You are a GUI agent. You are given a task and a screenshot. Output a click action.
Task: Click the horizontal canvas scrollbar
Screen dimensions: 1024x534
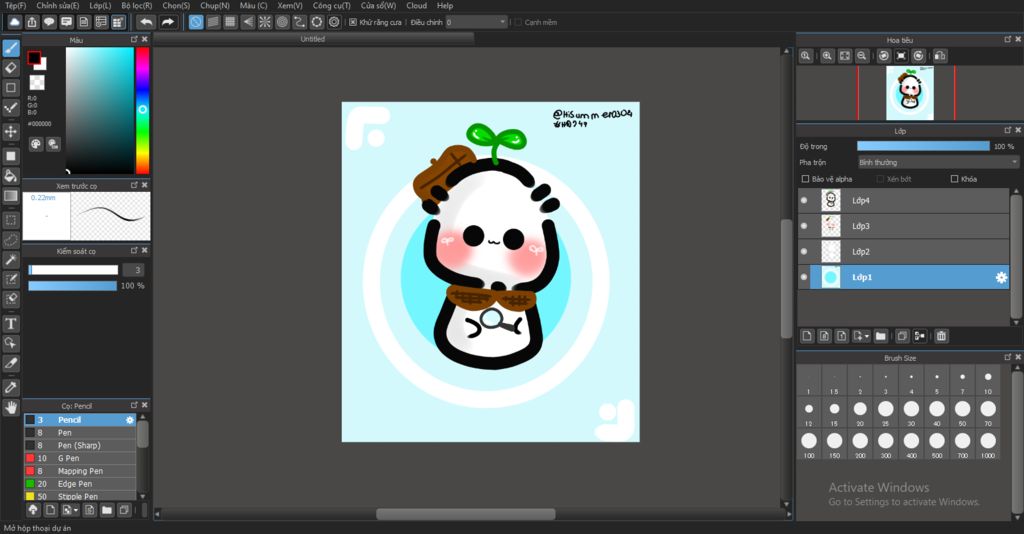[466, 514]
